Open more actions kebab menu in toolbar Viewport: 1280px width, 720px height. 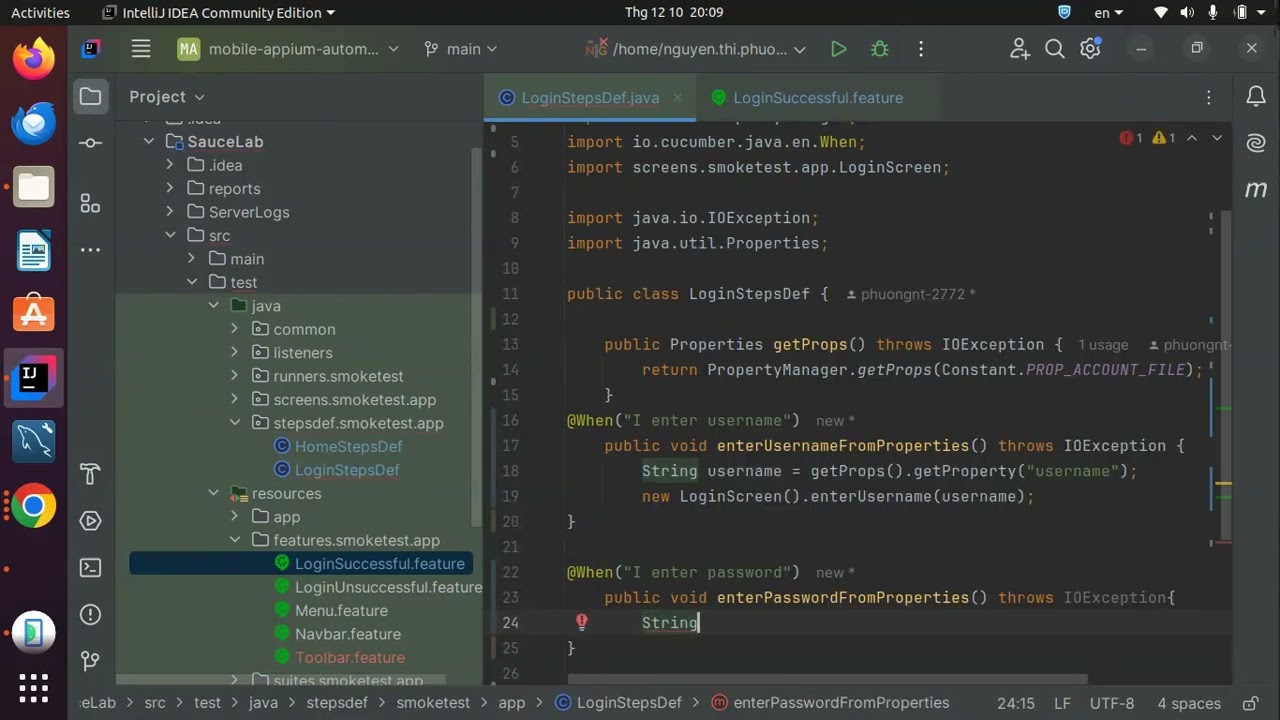pyautogui.click(x=921, y=48)
